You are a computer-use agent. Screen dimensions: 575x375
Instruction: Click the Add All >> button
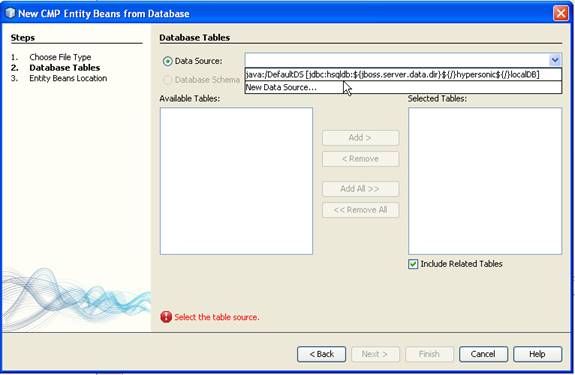click(360, 189)
